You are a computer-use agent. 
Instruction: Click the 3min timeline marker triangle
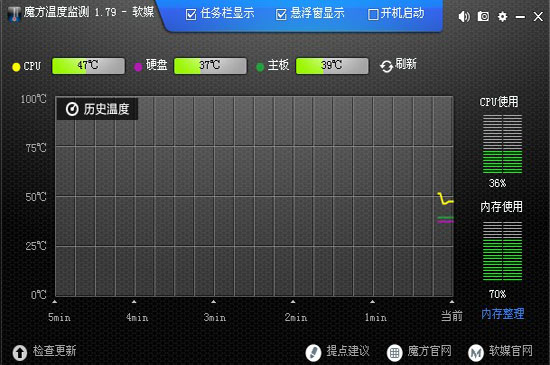click(213, 302)
